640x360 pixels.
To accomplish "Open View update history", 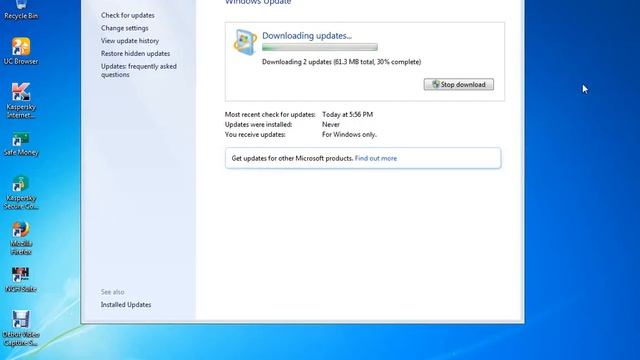I will coord(130,40).
